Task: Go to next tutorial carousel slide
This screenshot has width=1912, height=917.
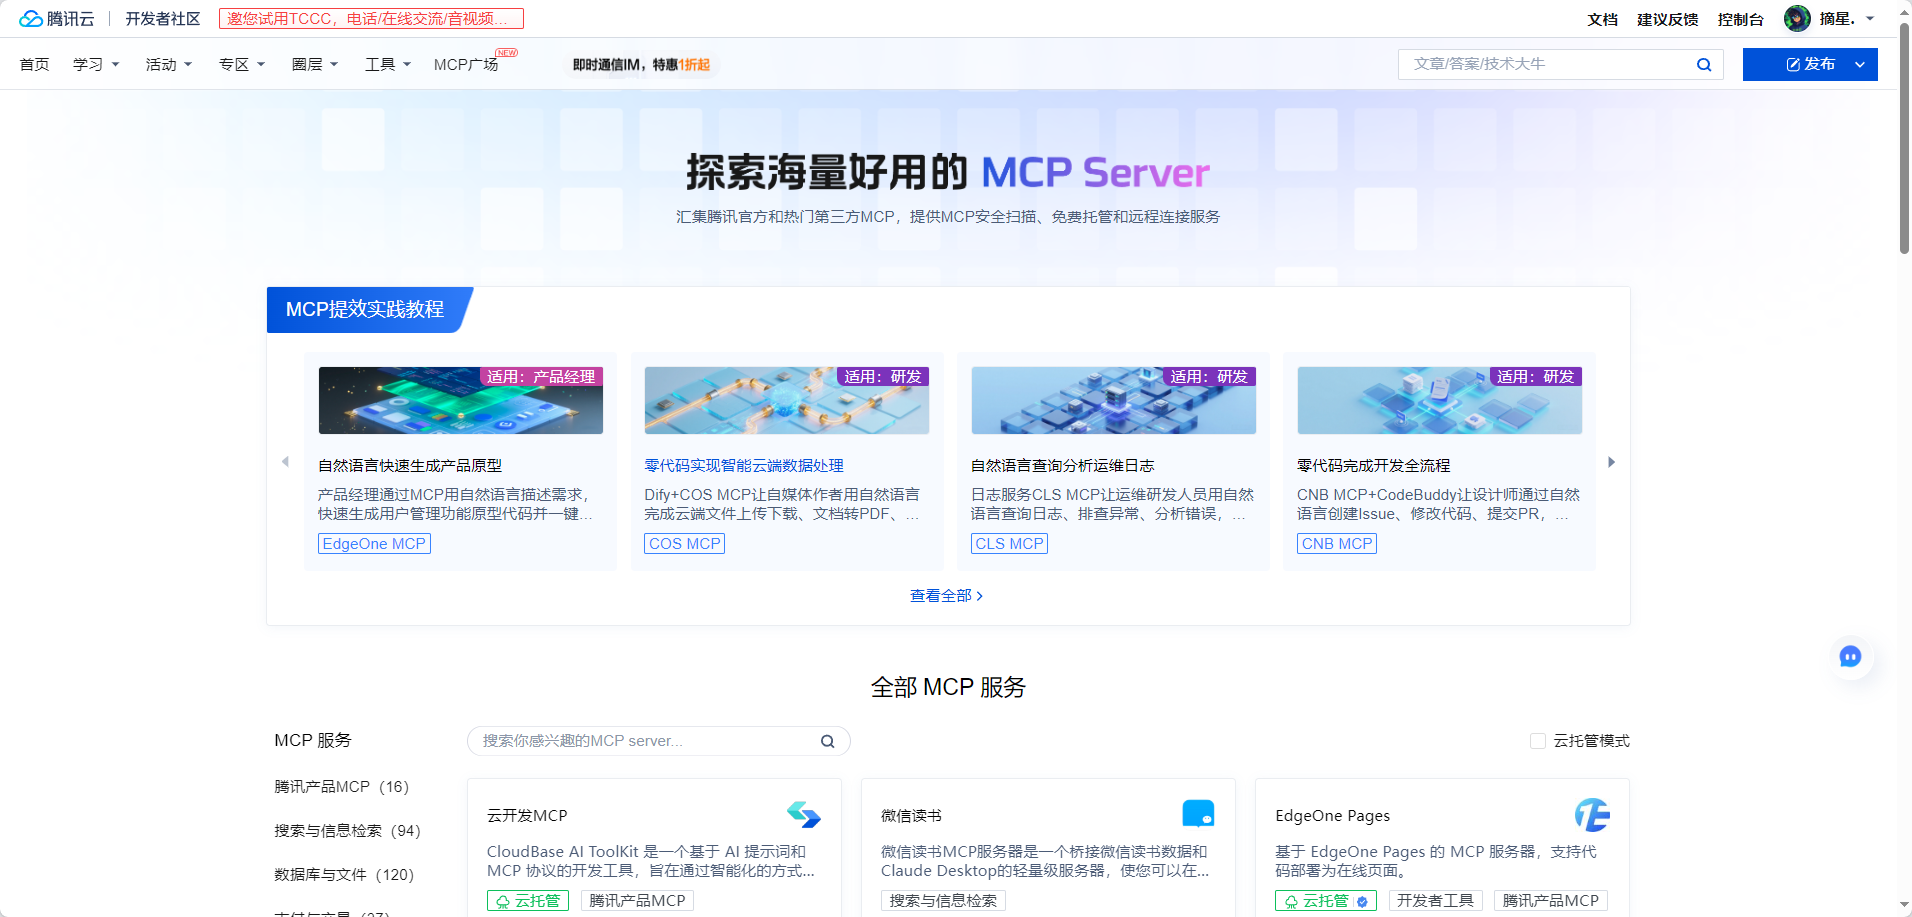Action: coord(1611,462)
